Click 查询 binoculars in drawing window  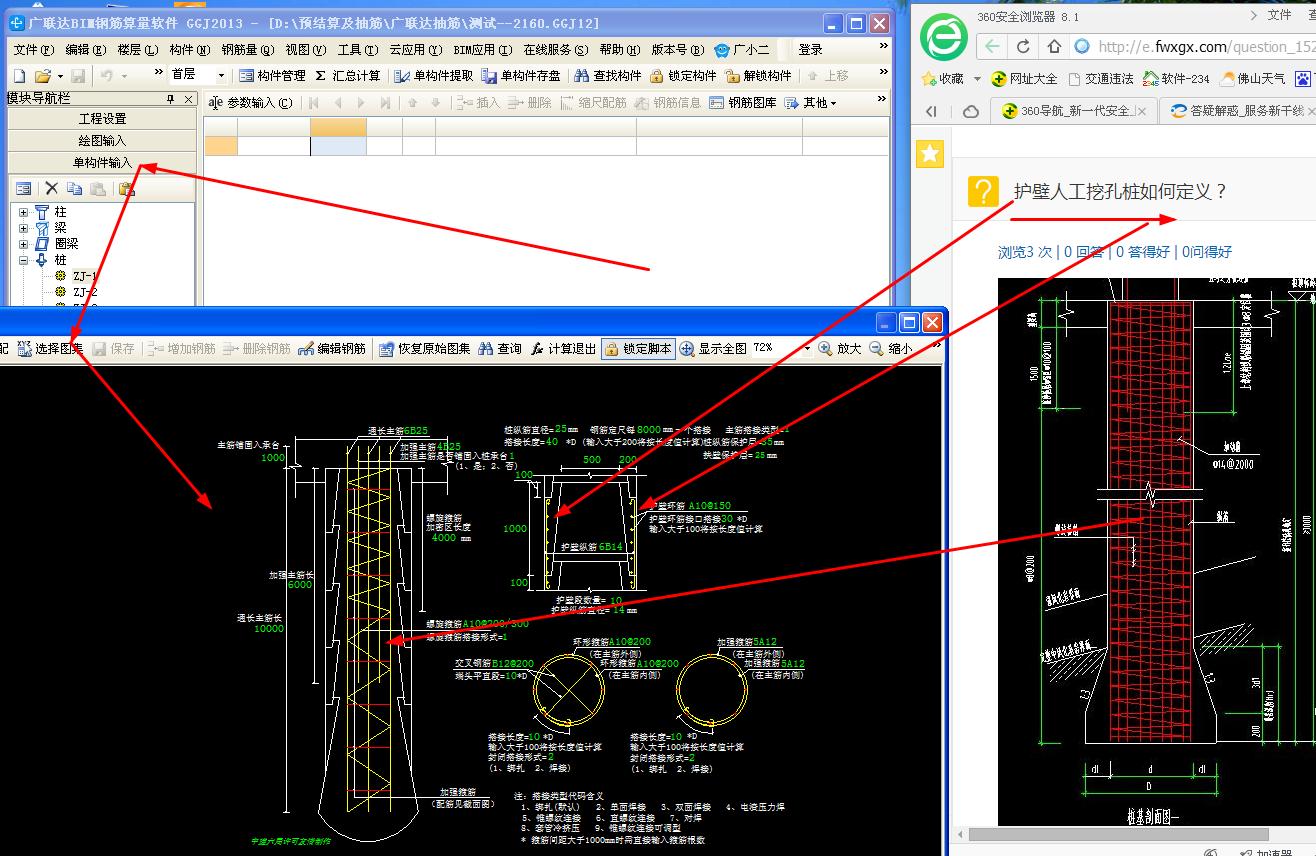pyautogui.click(x=500, y=349)
